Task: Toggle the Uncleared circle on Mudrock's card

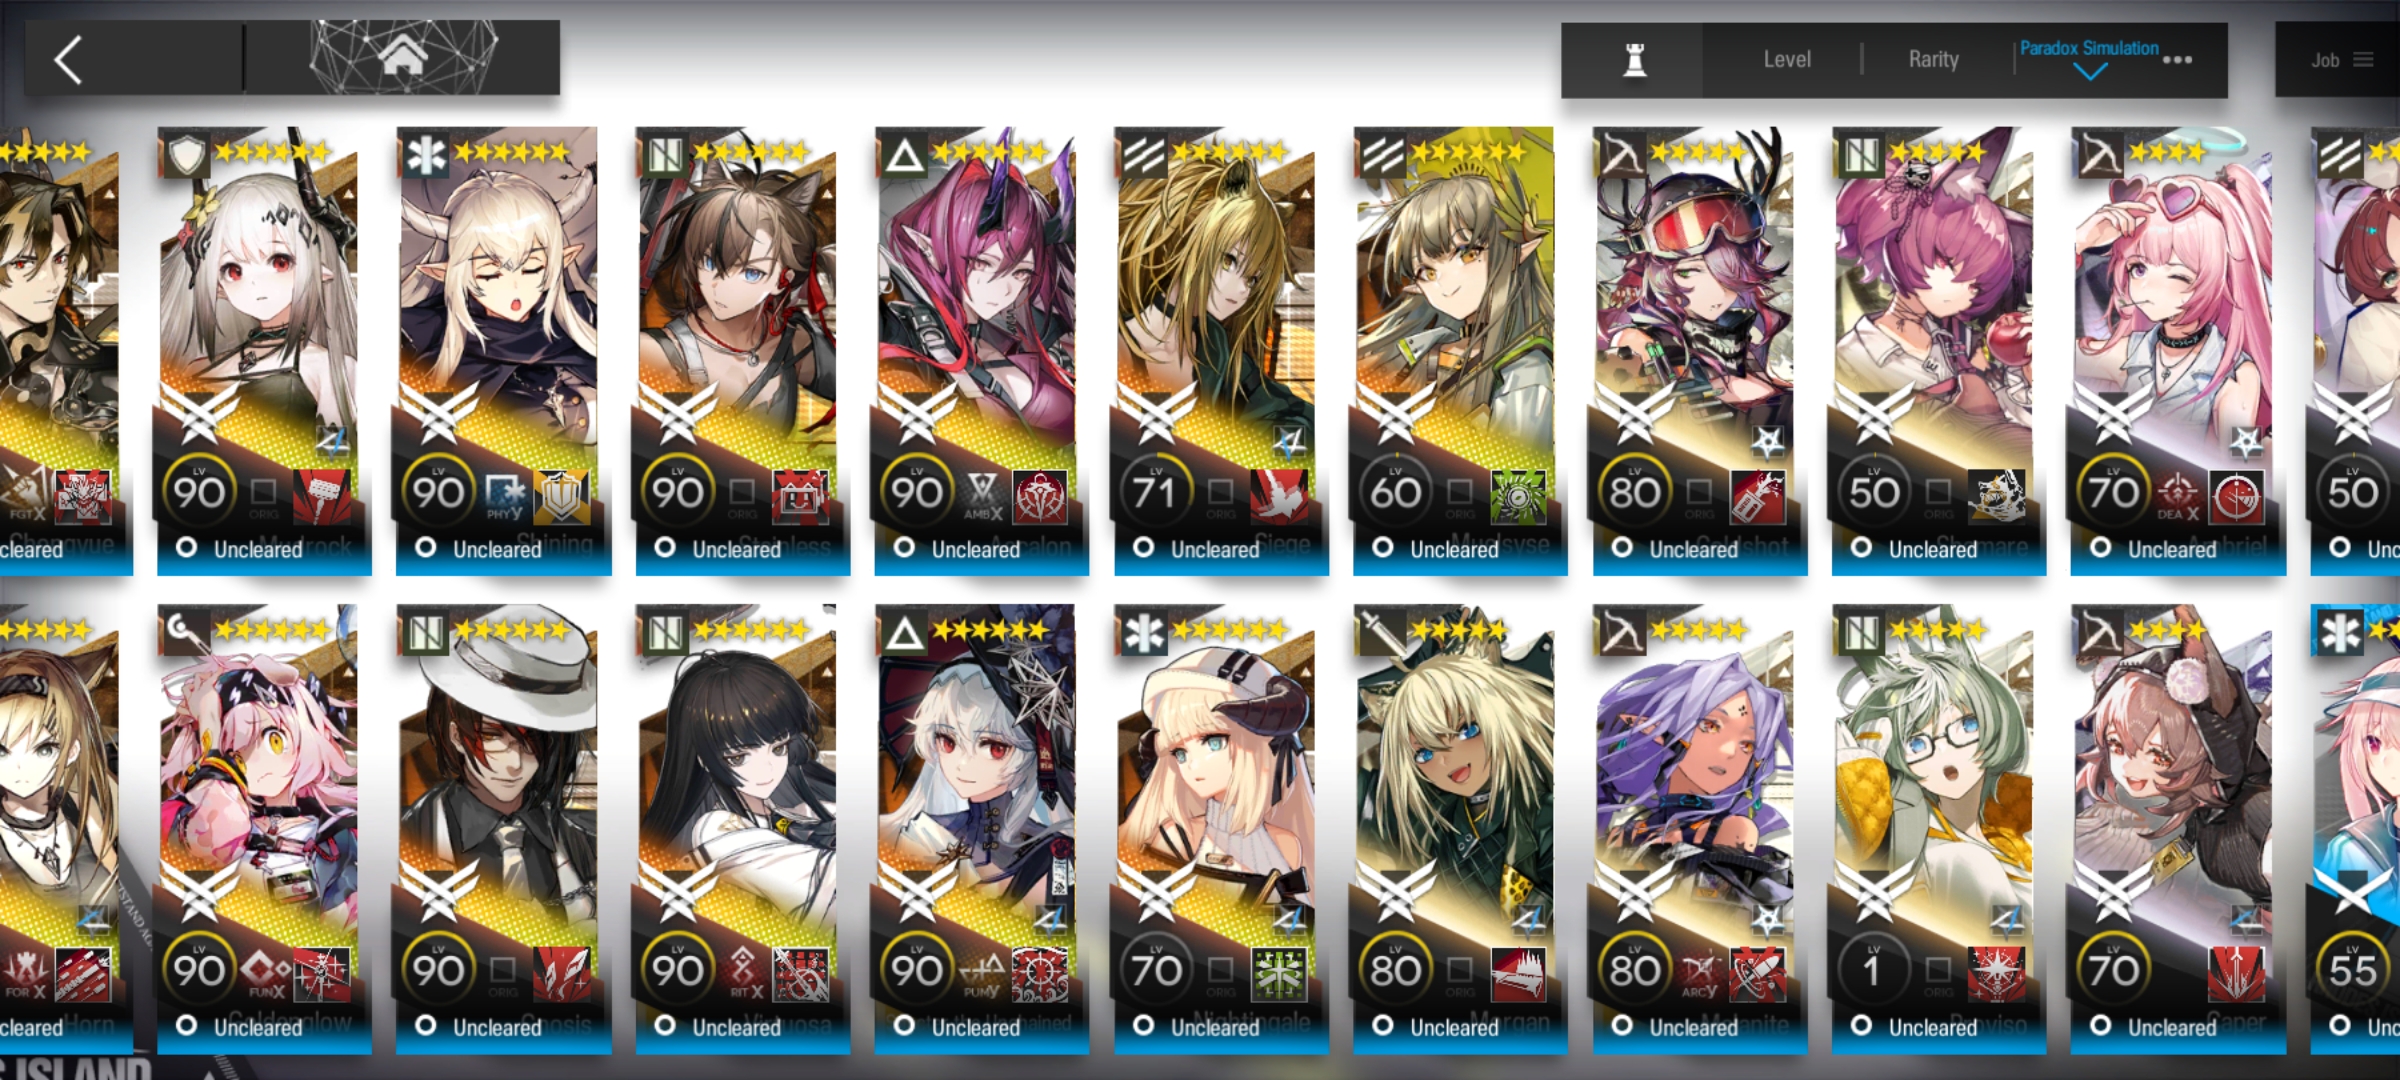Action: click(186, 548)
